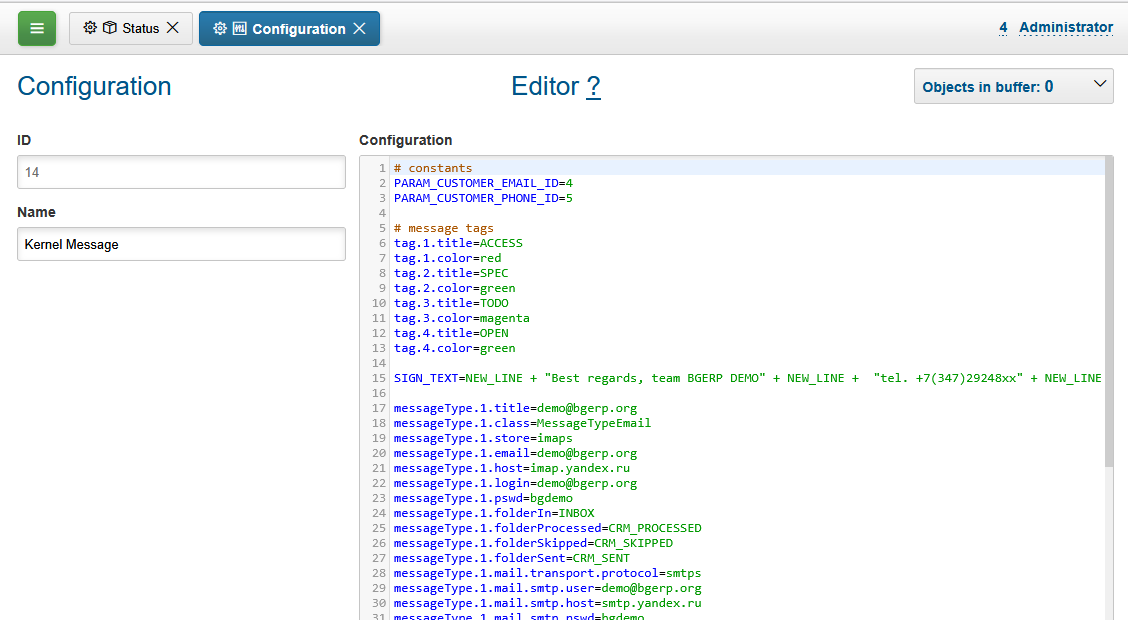Click line number 15 in the editor
Viewport: 1128px width, 620px height.
[x=378, y=378]
